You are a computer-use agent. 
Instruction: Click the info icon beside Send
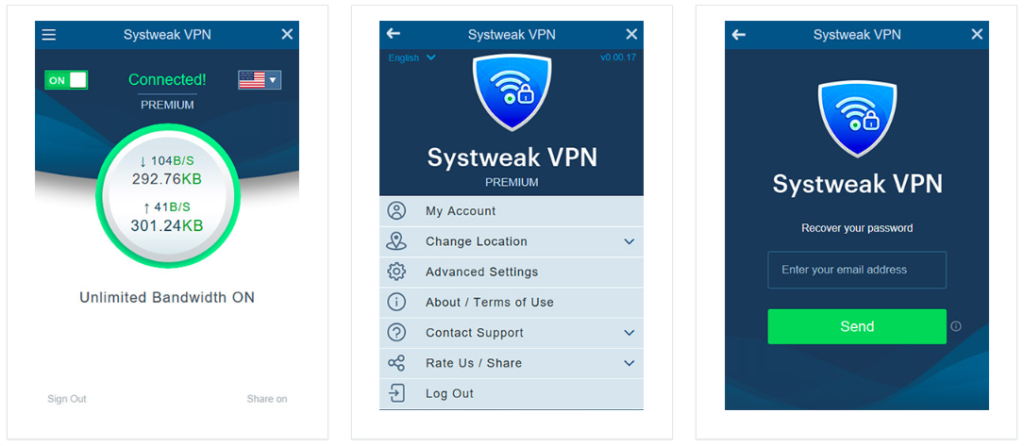coord(956,327)
